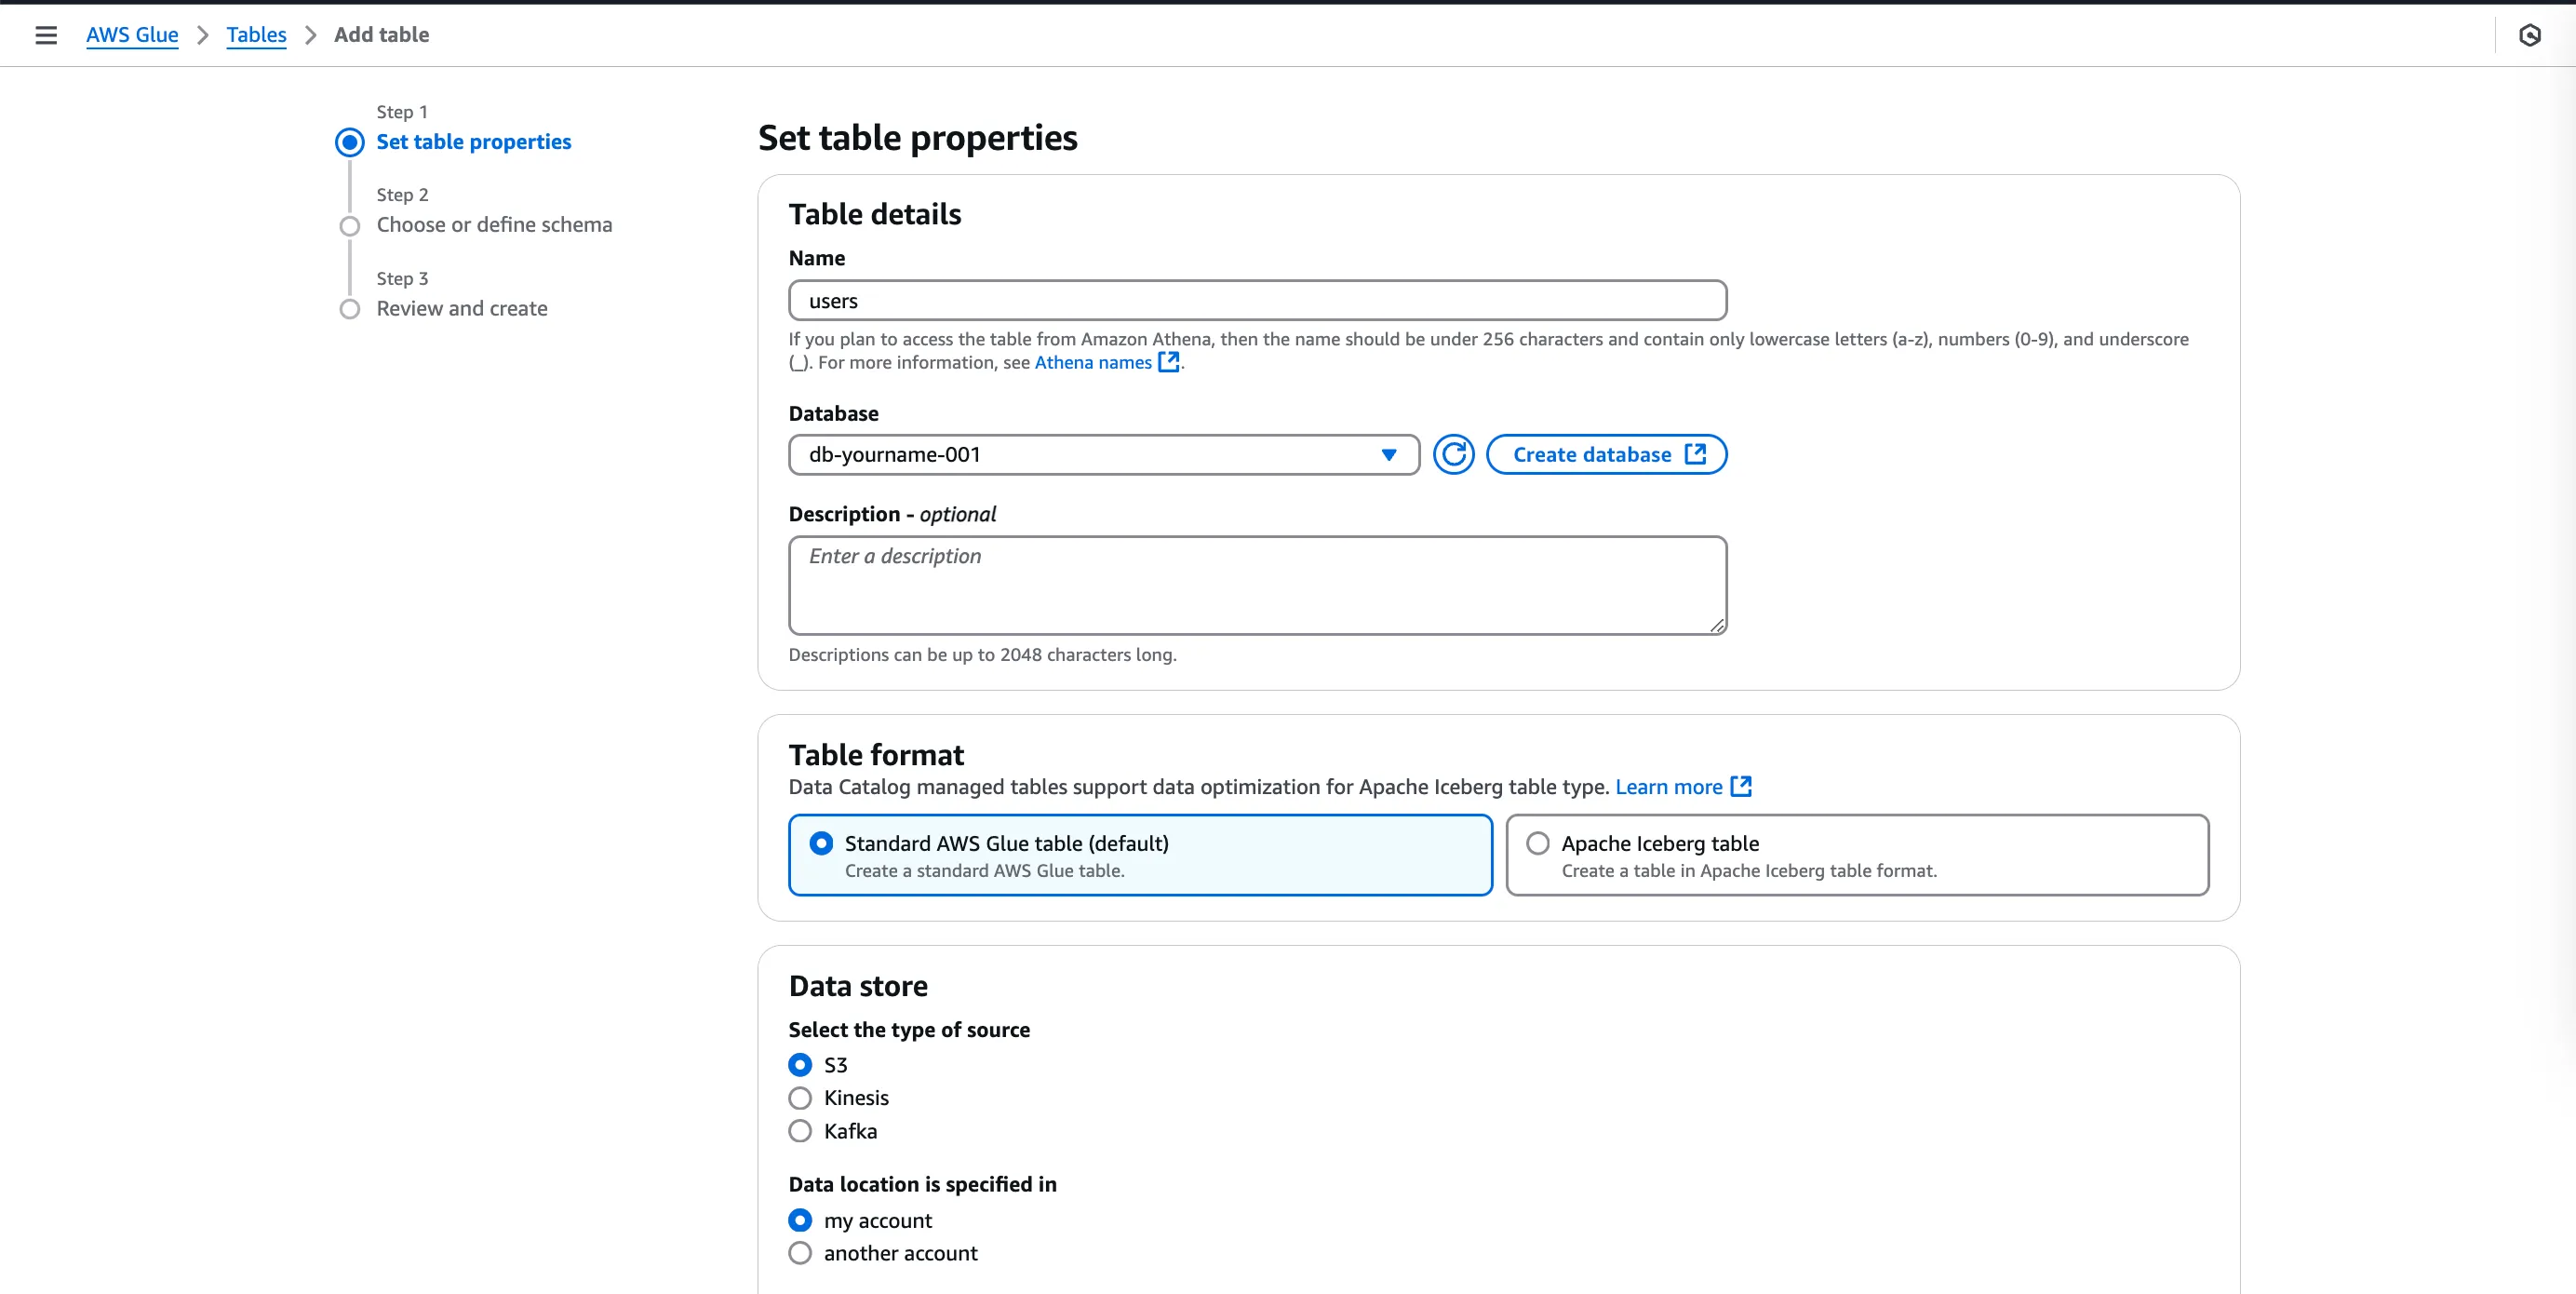
Task: Click the refresh databases icon button
Action: click(x=1453, y=455)
